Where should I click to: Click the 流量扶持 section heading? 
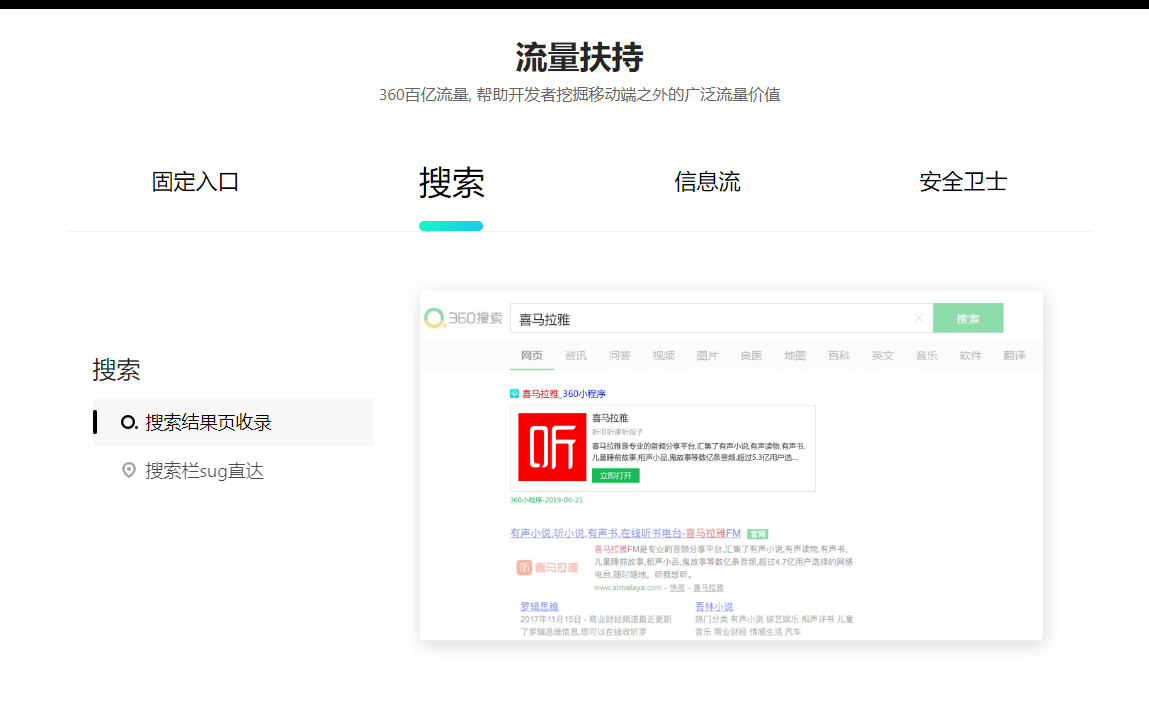point(579,57)
